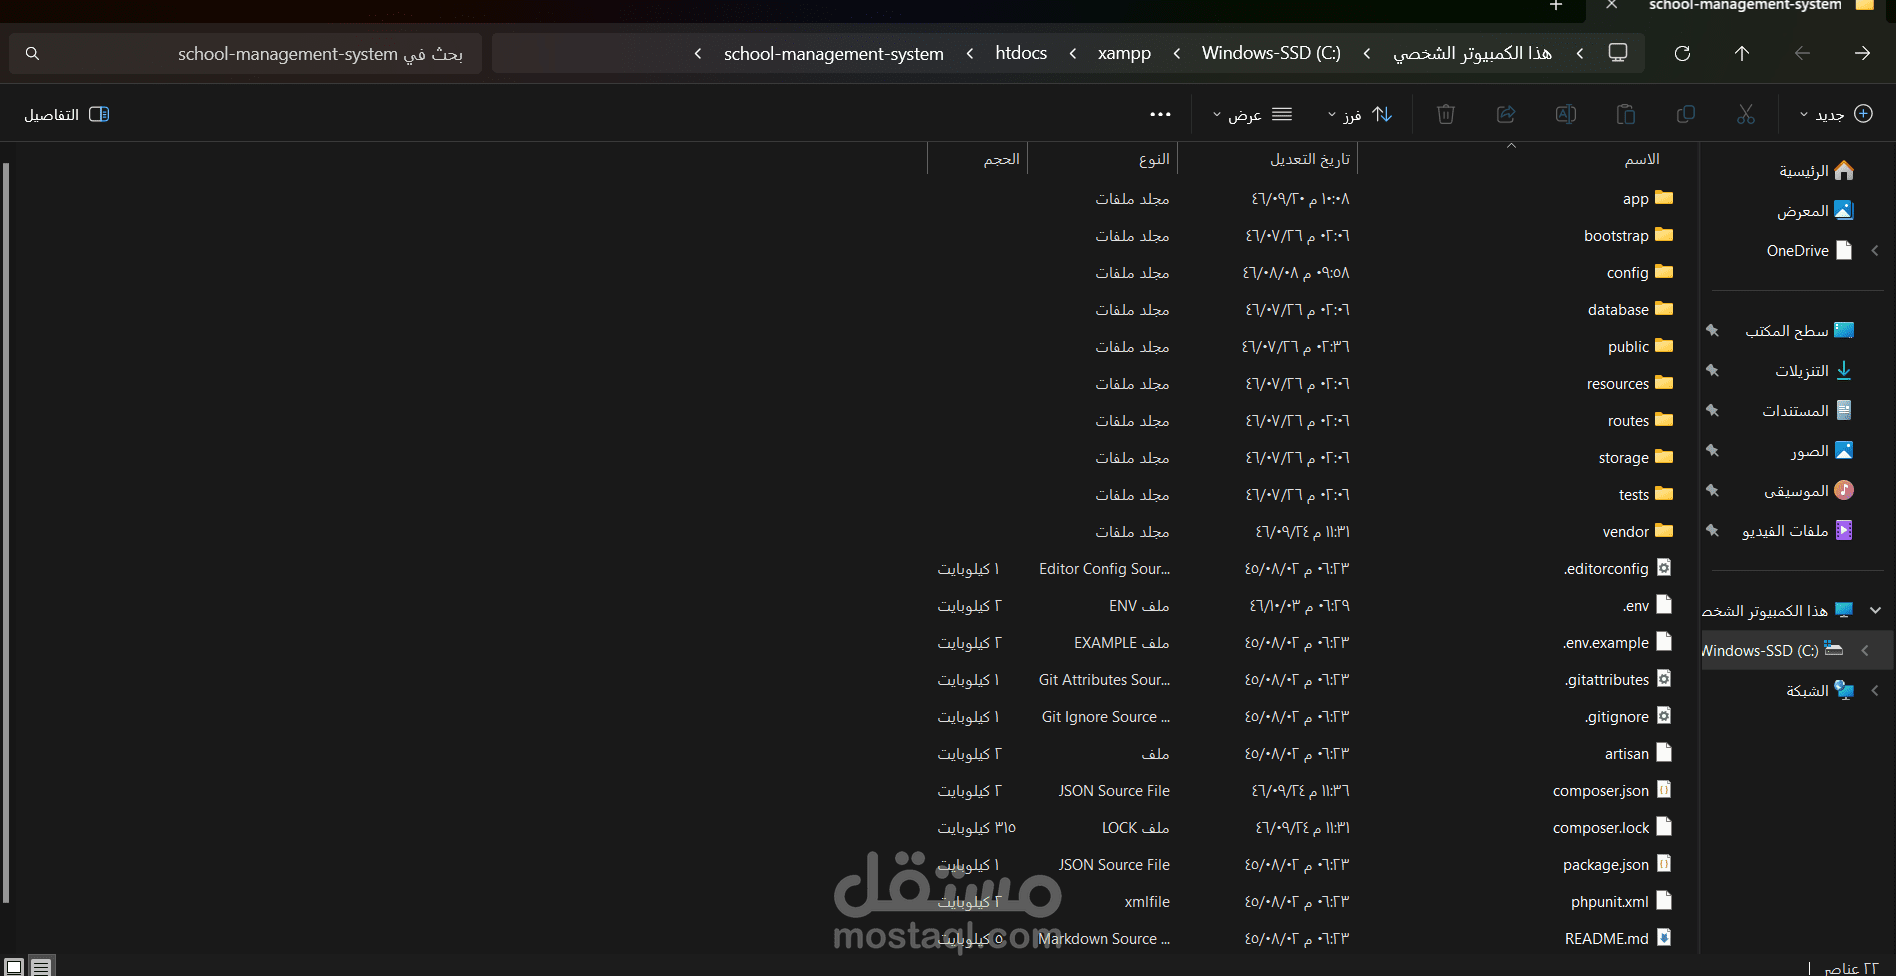Select the .env file name
This screenshot has width=1896, height=976.
point(1636,606)
